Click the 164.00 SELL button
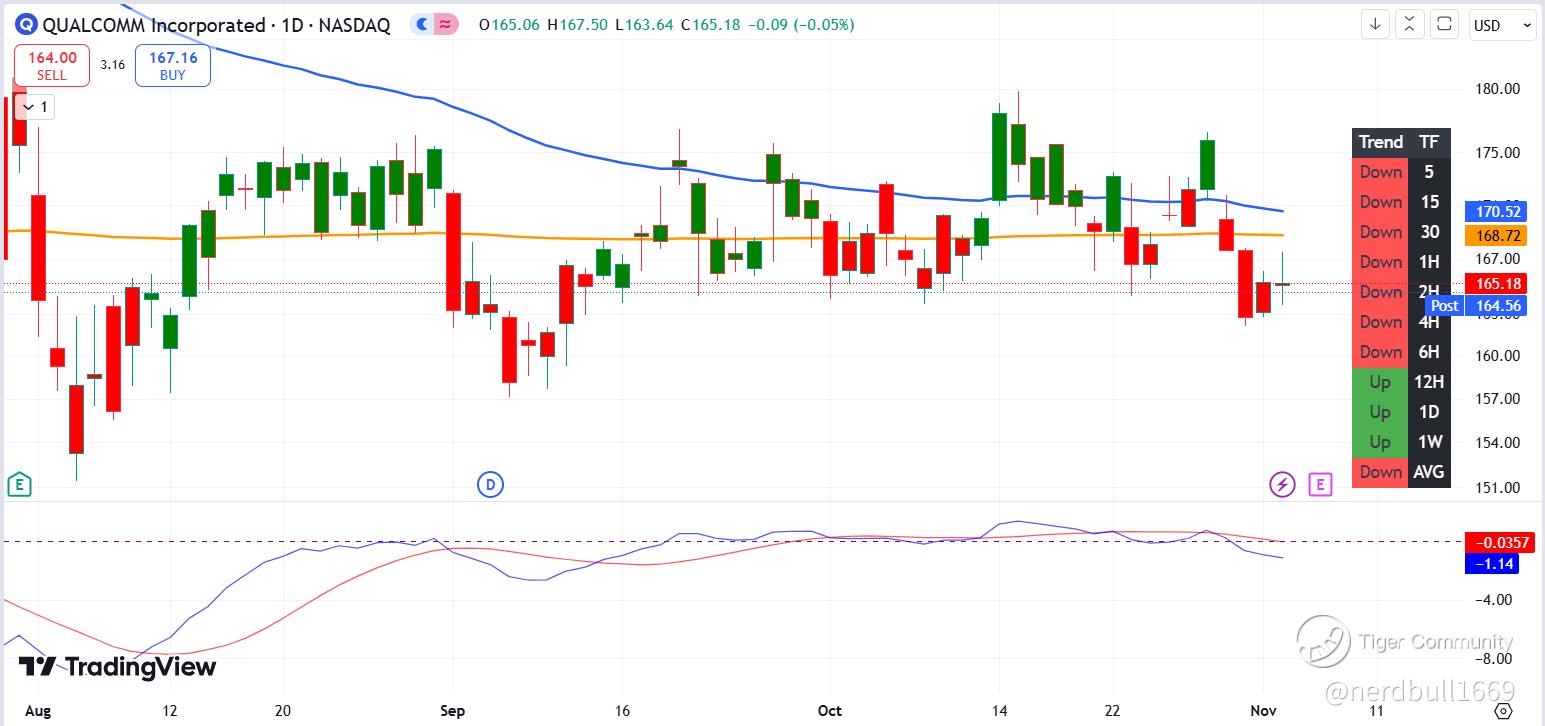The height and width of the screenshot is (726, 1545). [52, 66]
